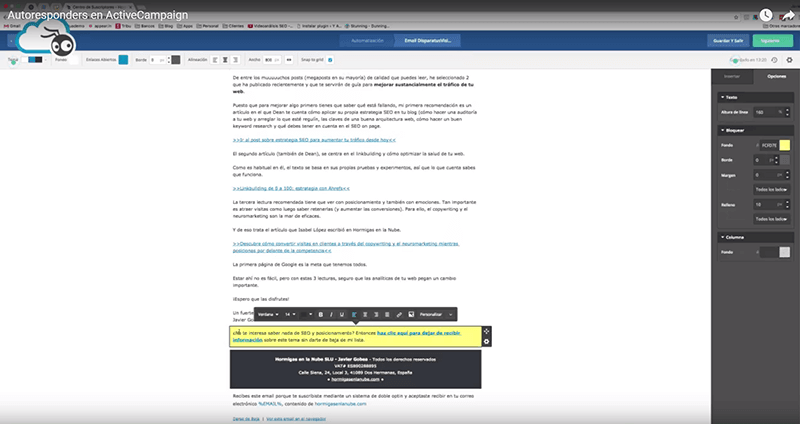Edit the Altura de línea value field
The height and width of the screenshot is (424, 800).
768,112
